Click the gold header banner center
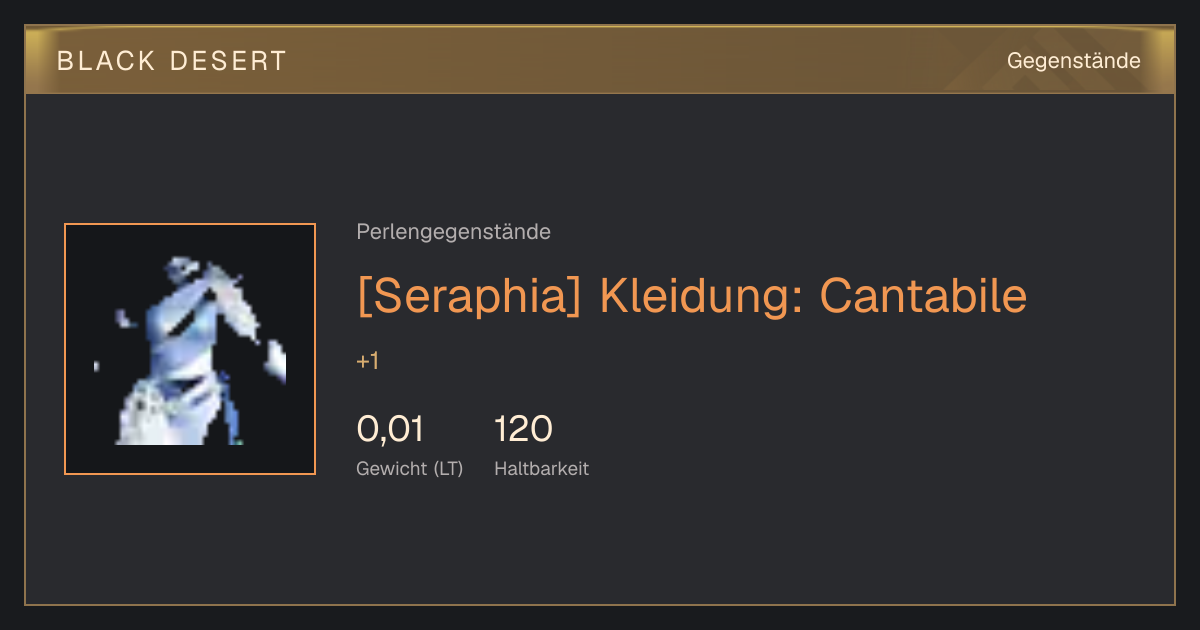Image resolution: width=1200 pixels, height=630 pixels. click(600, 60)
